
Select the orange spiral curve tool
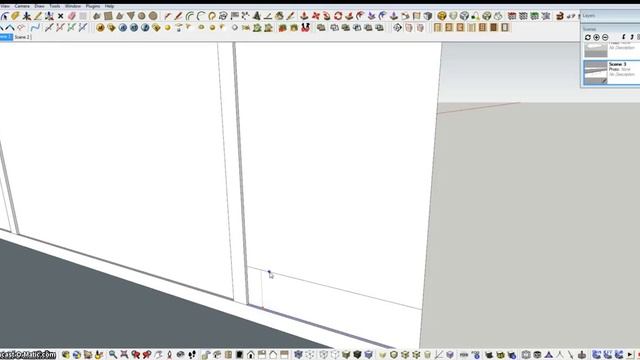(x=212, y=16)
